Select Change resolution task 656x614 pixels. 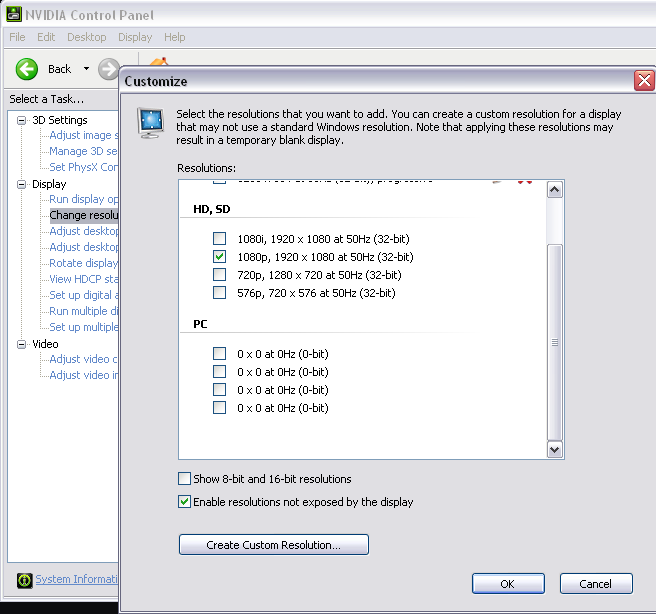[x=84, y=215]
